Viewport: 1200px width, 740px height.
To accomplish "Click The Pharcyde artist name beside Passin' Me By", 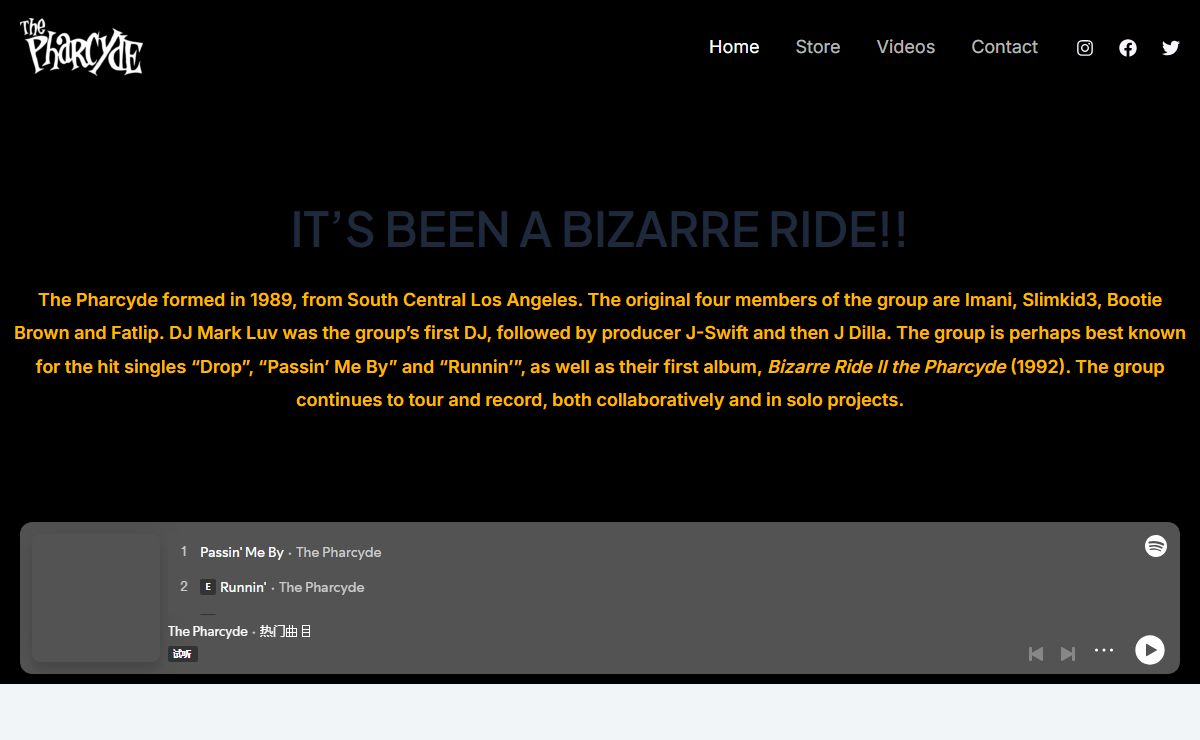I will coord(339,552).
